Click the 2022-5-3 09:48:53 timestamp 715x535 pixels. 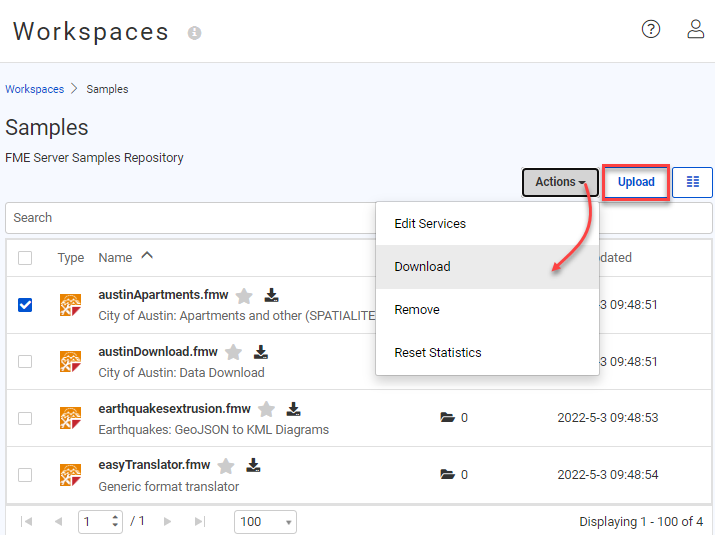[x=608, y=417]
